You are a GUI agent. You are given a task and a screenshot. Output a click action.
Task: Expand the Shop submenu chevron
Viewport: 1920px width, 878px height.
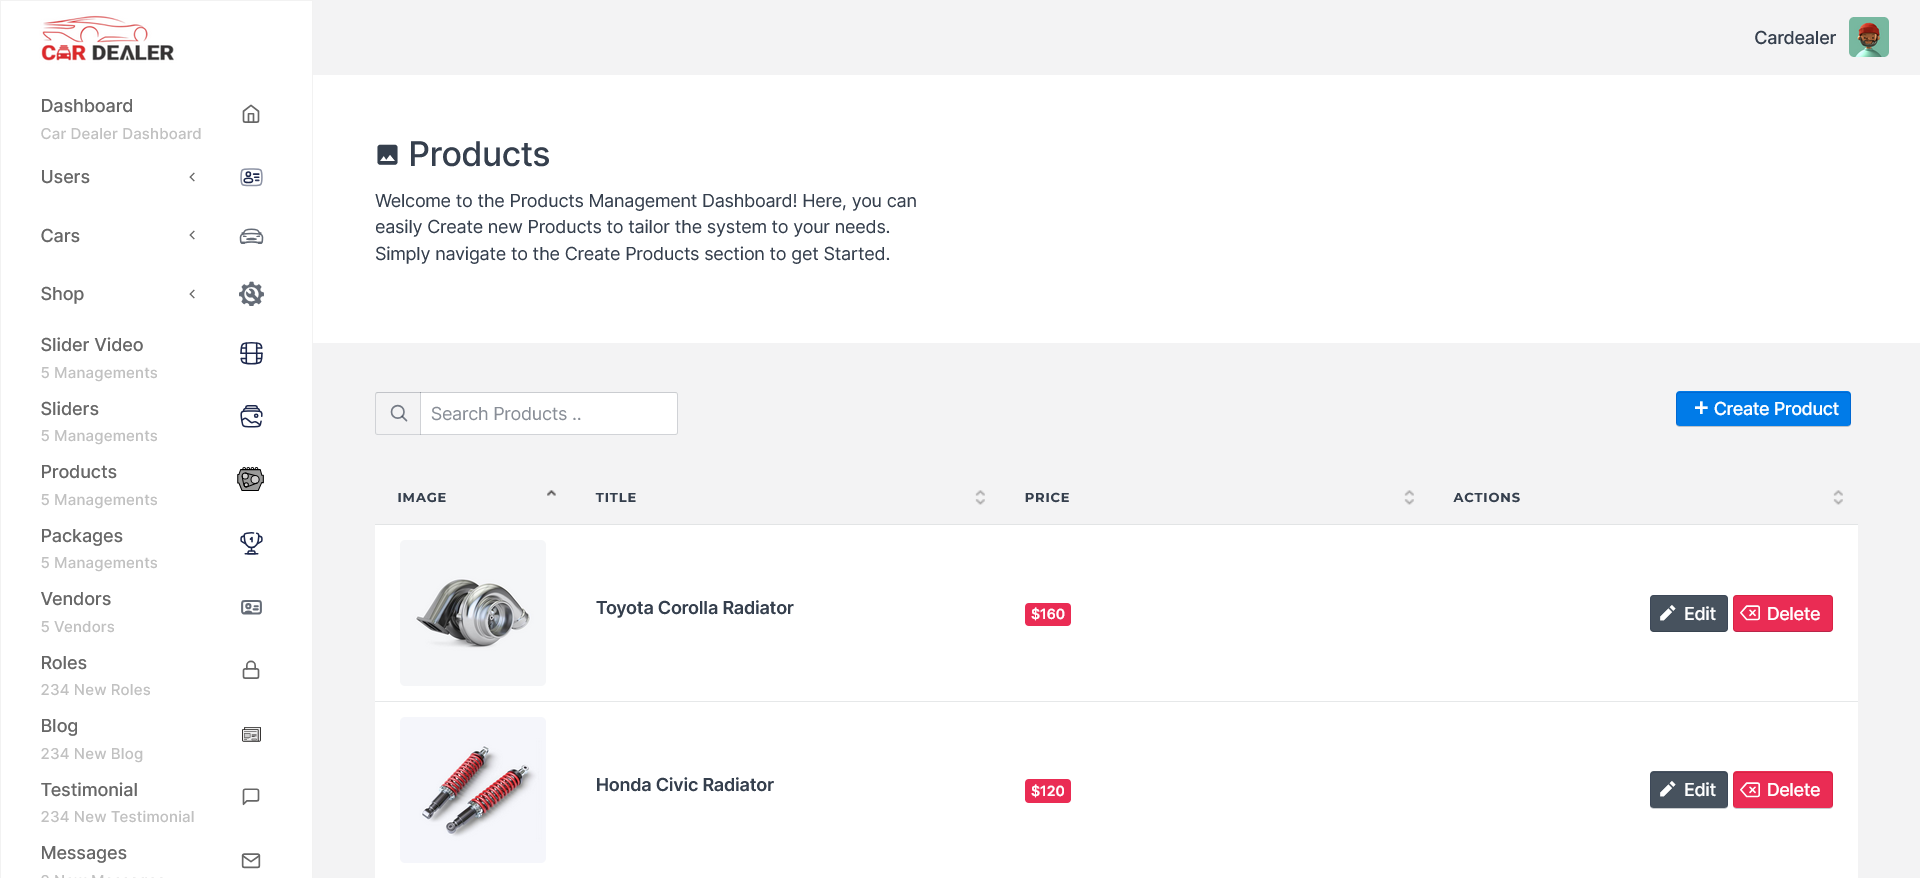click(192, 294)
